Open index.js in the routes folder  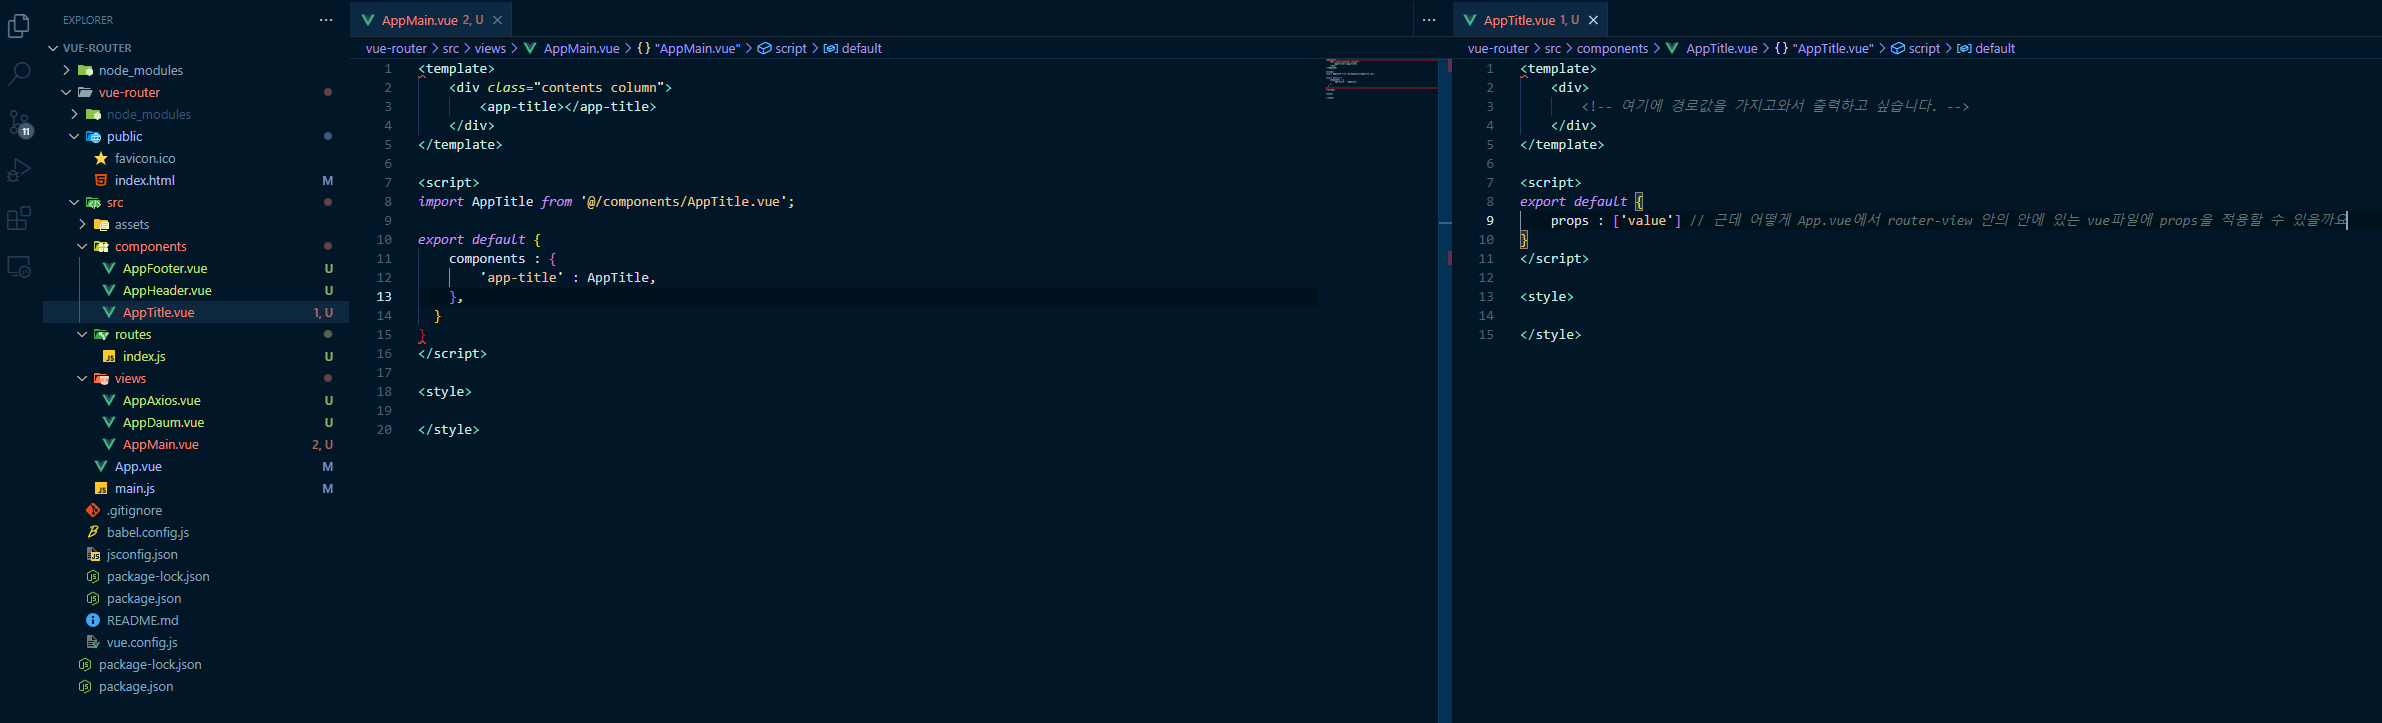(196, 356)
